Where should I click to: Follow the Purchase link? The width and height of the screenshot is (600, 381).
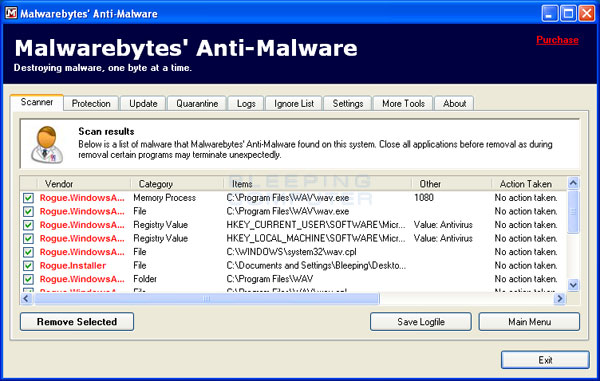(557, 40)
